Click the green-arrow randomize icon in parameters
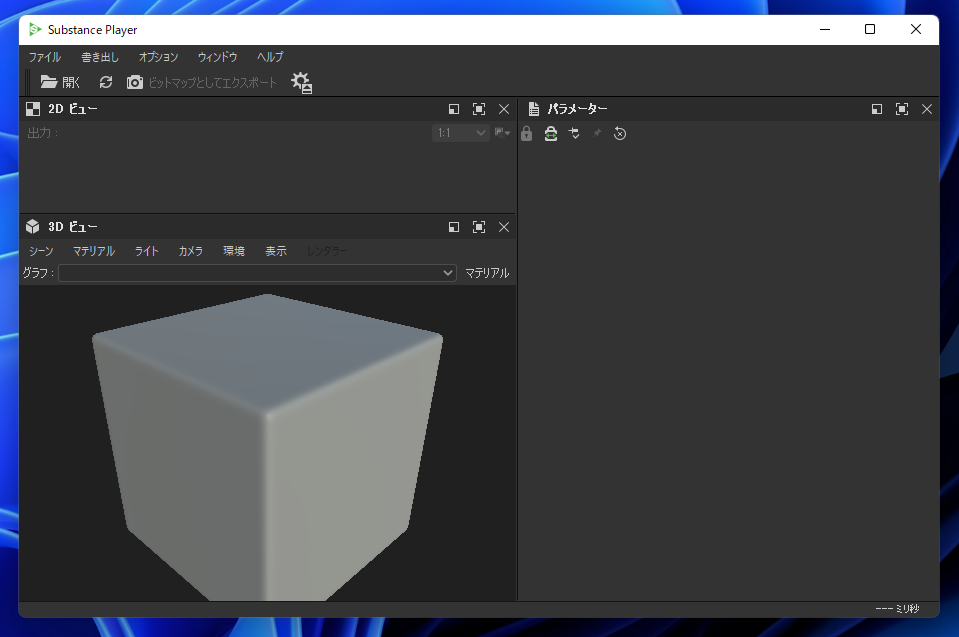The height and width of the screenshot is (637, 959). point(551,133)
